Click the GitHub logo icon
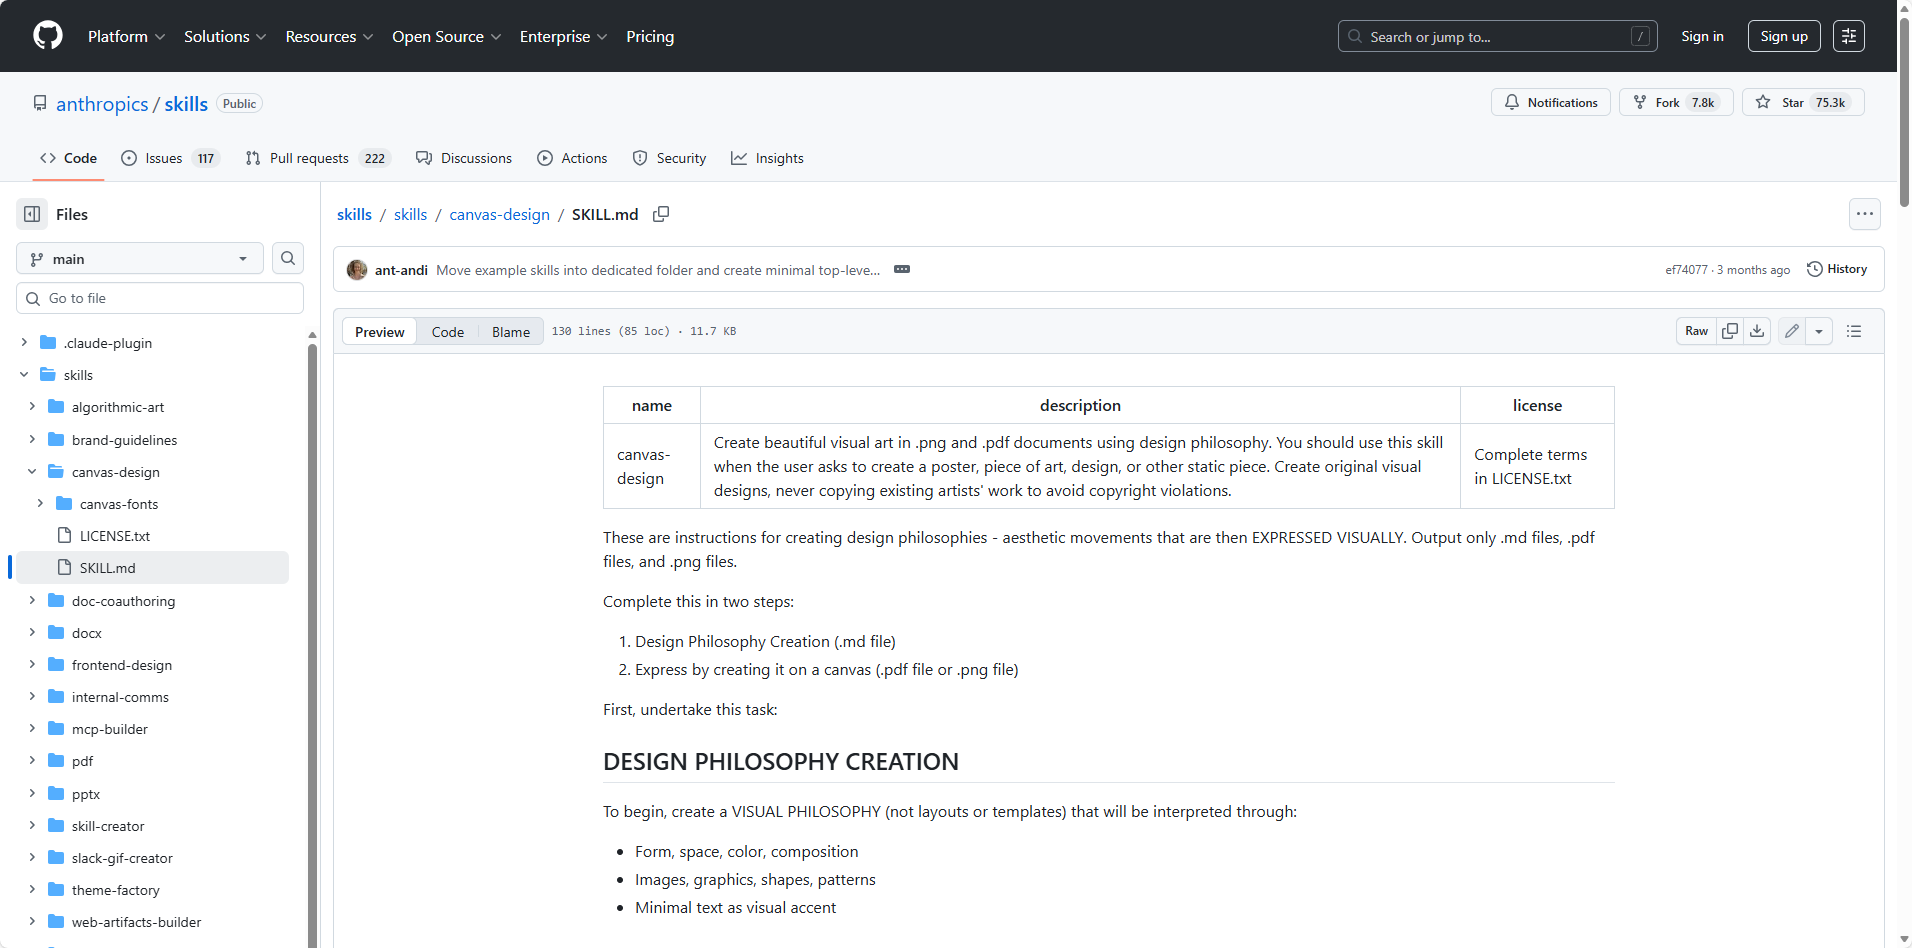This screenshot has width=1912, height=948. click(47, 36)
